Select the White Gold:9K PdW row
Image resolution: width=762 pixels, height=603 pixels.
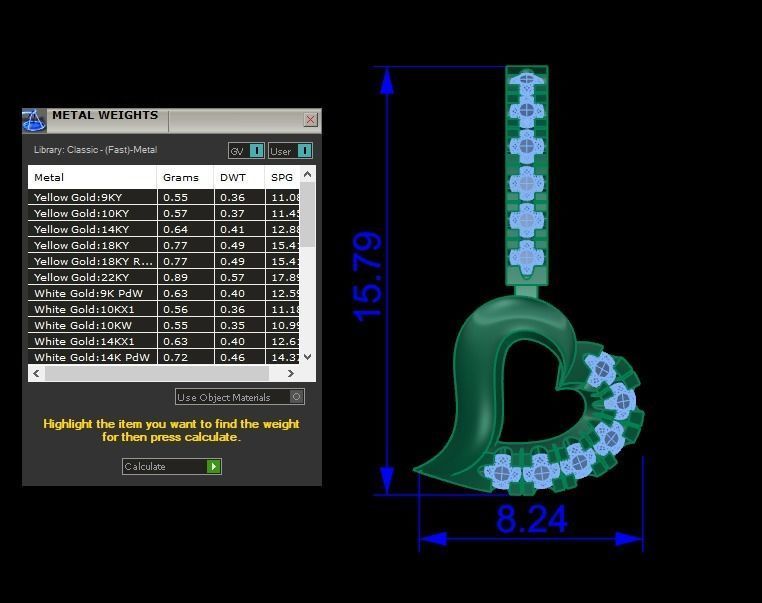point(164,293)
